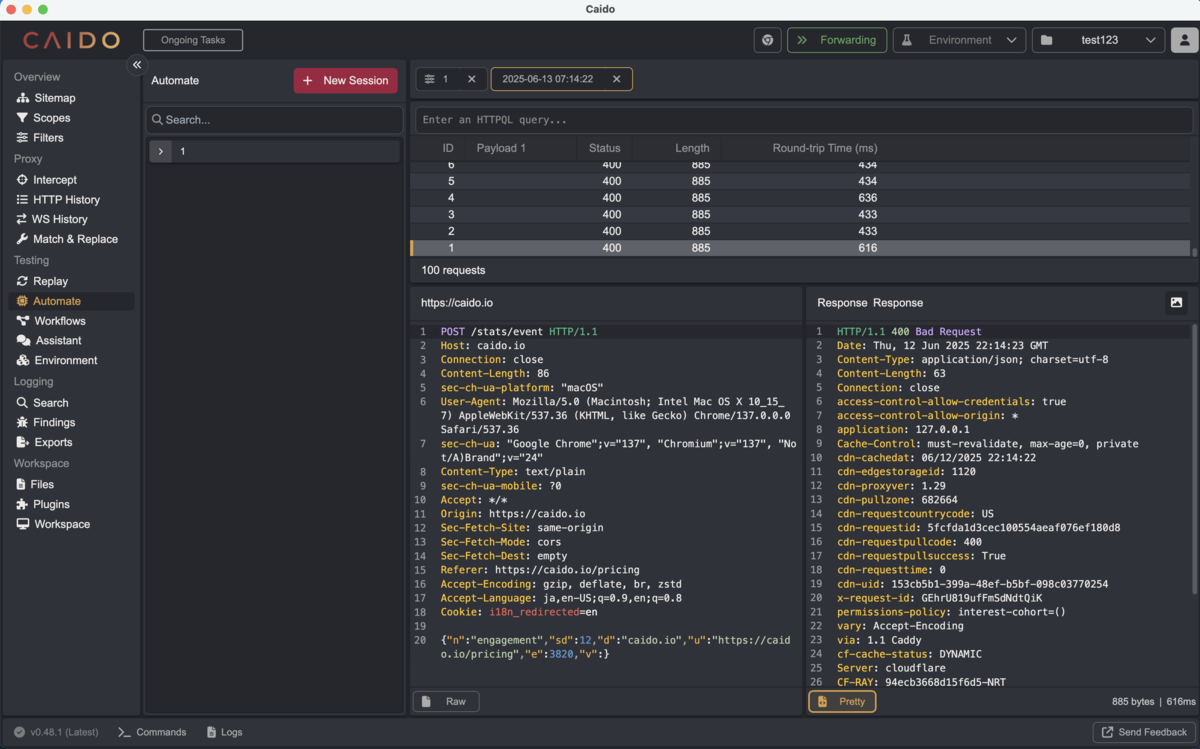Viewport: 1200px width, 749px height.
Task: Open the Plugins page
Action: 51,504
